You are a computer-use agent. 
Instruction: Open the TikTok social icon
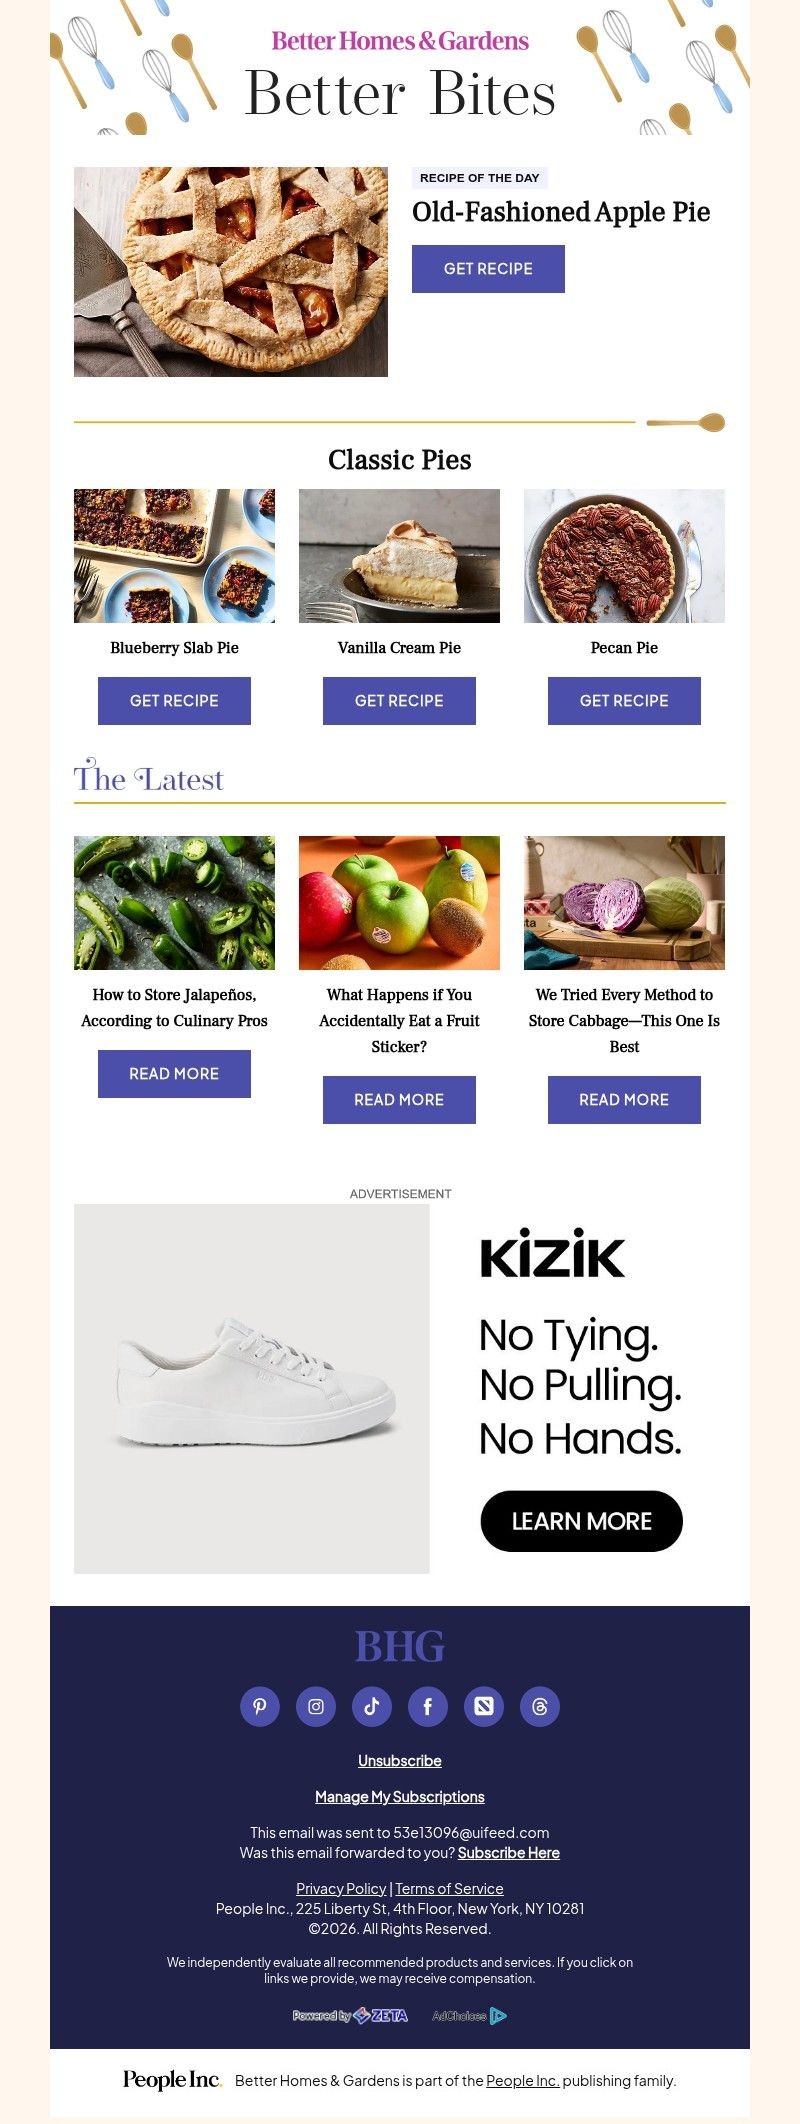tap(371, 1707)
